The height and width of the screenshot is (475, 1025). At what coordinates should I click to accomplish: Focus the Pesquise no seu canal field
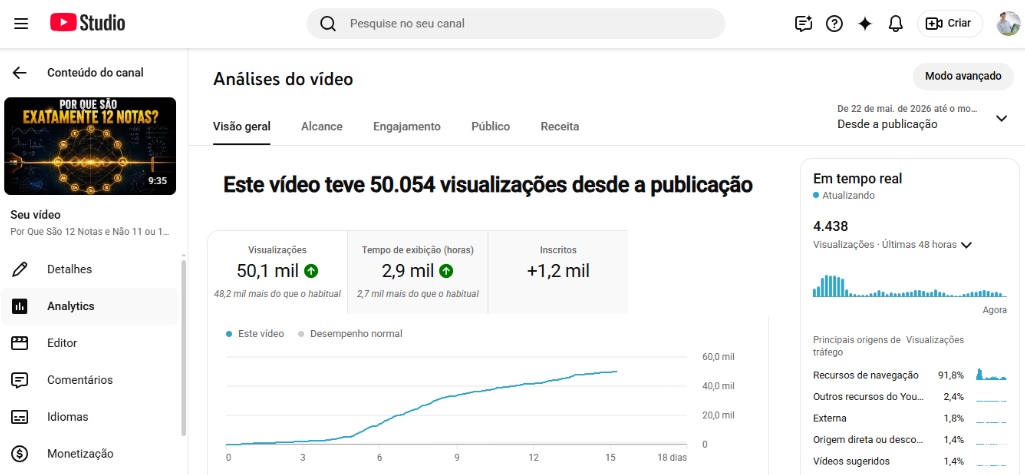point(516,24)
